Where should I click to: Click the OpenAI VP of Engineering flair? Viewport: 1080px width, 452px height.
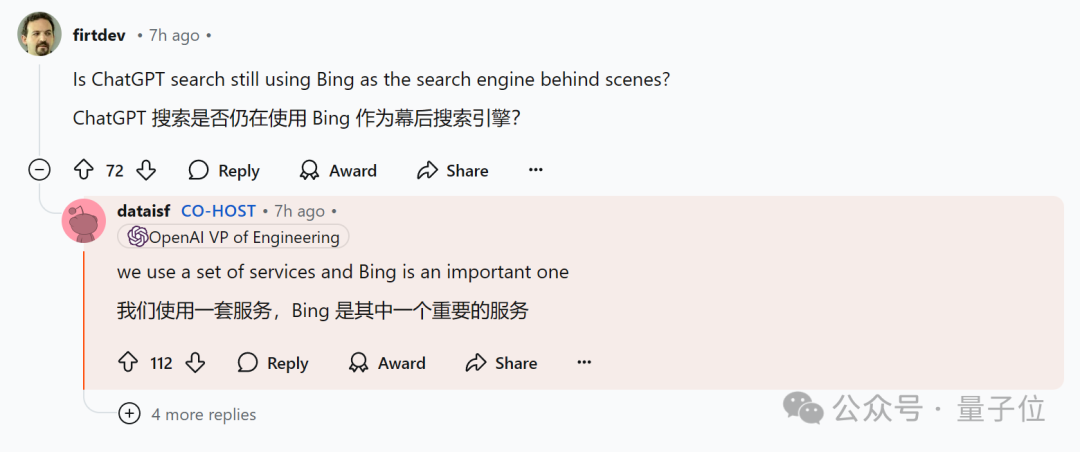234,237
